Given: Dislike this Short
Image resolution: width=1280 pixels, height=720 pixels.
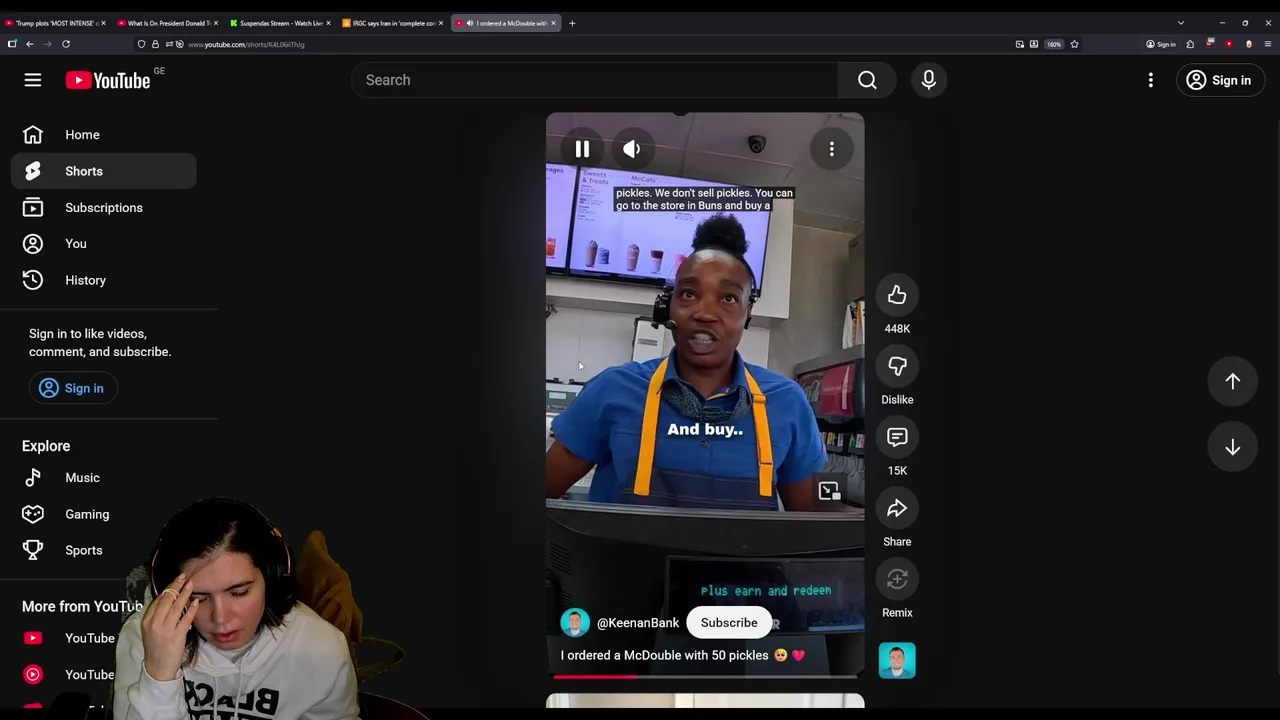Looking at the screenshot, I should click(897, 366).
